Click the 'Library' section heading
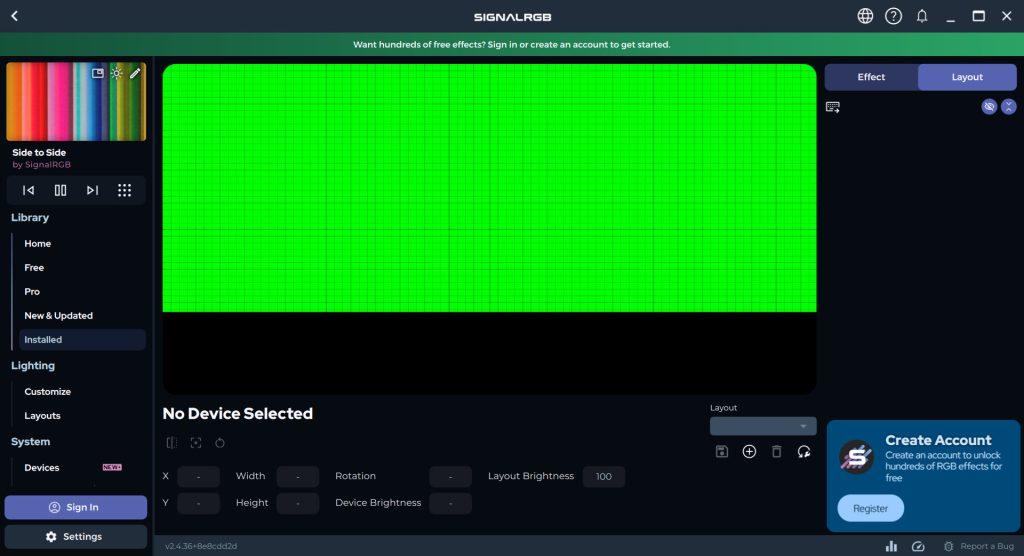1024x556 pixels. pos(30,218)
